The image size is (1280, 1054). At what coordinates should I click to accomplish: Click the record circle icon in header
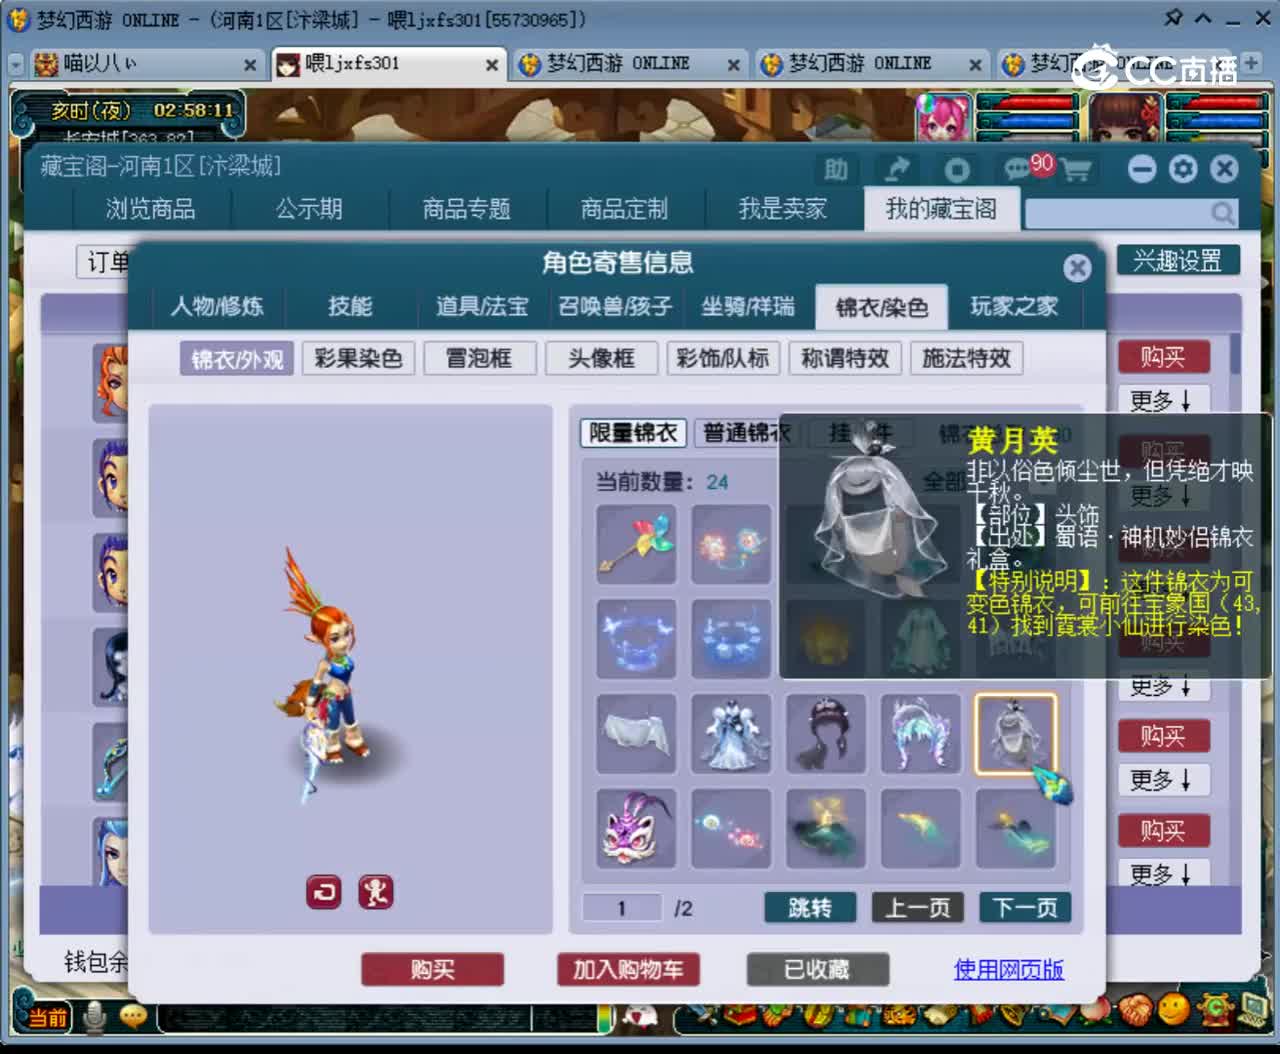pyautogui.click(x=957, y=169)
